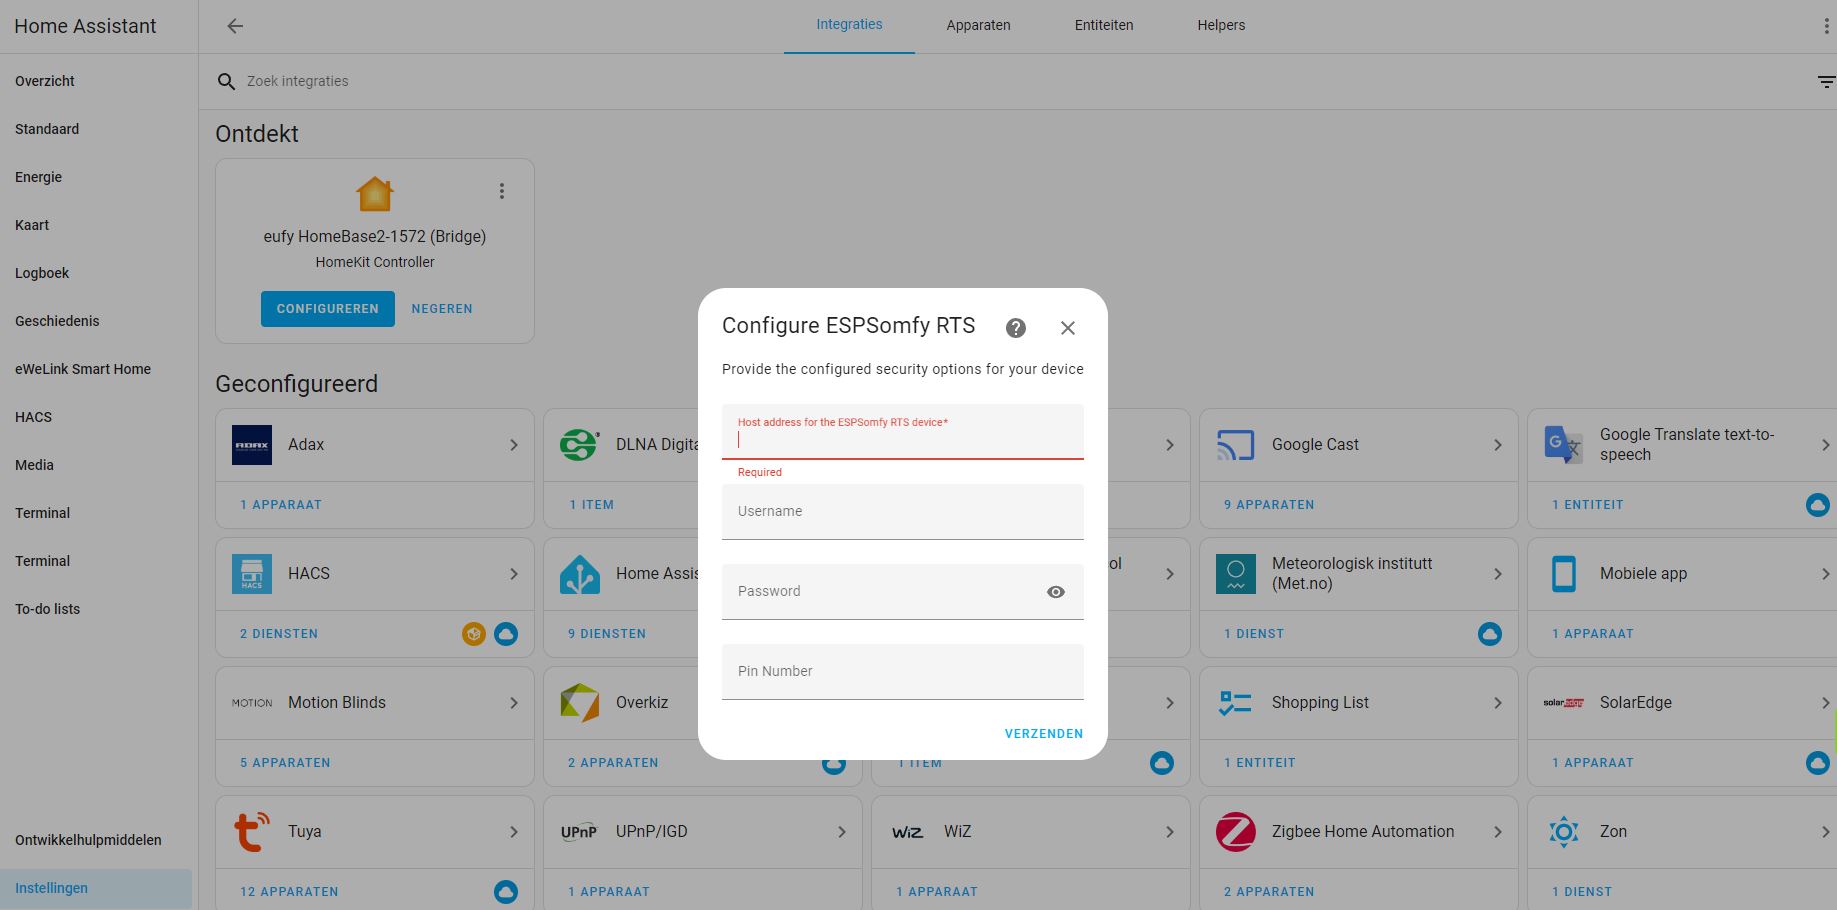Click the Host address input field
1837x910 pixels.
click(900, 437)
